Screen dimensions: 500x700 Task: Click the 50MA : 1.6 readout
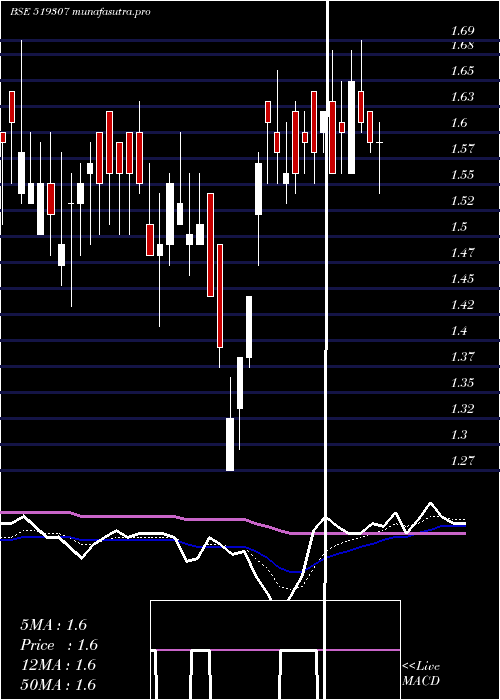click(x=58, y=685)
